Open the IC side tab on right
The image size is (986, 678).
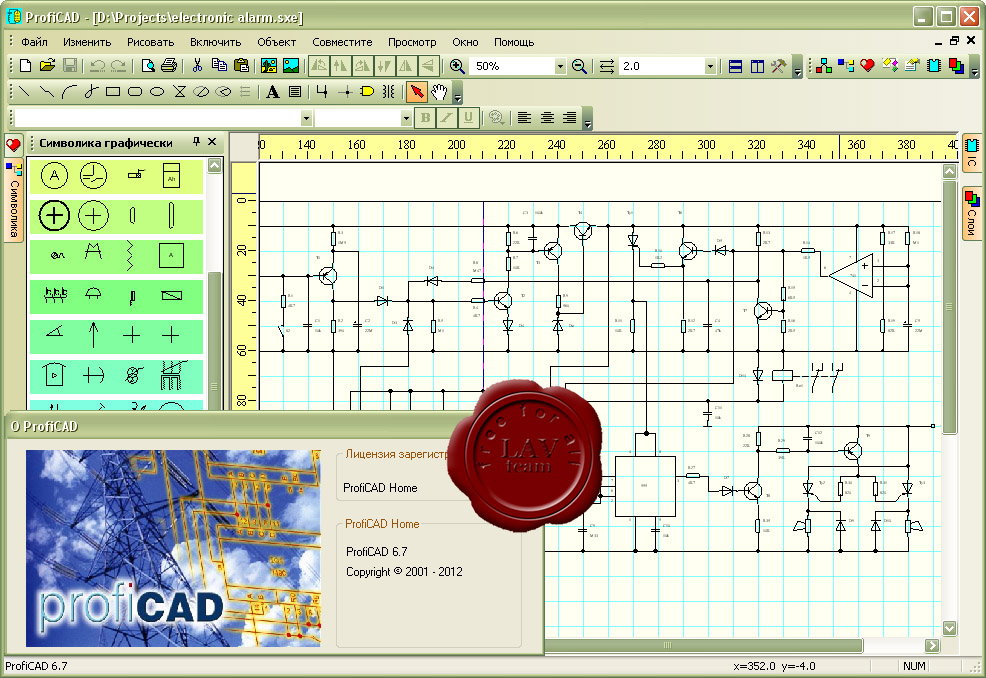(972, 153)
